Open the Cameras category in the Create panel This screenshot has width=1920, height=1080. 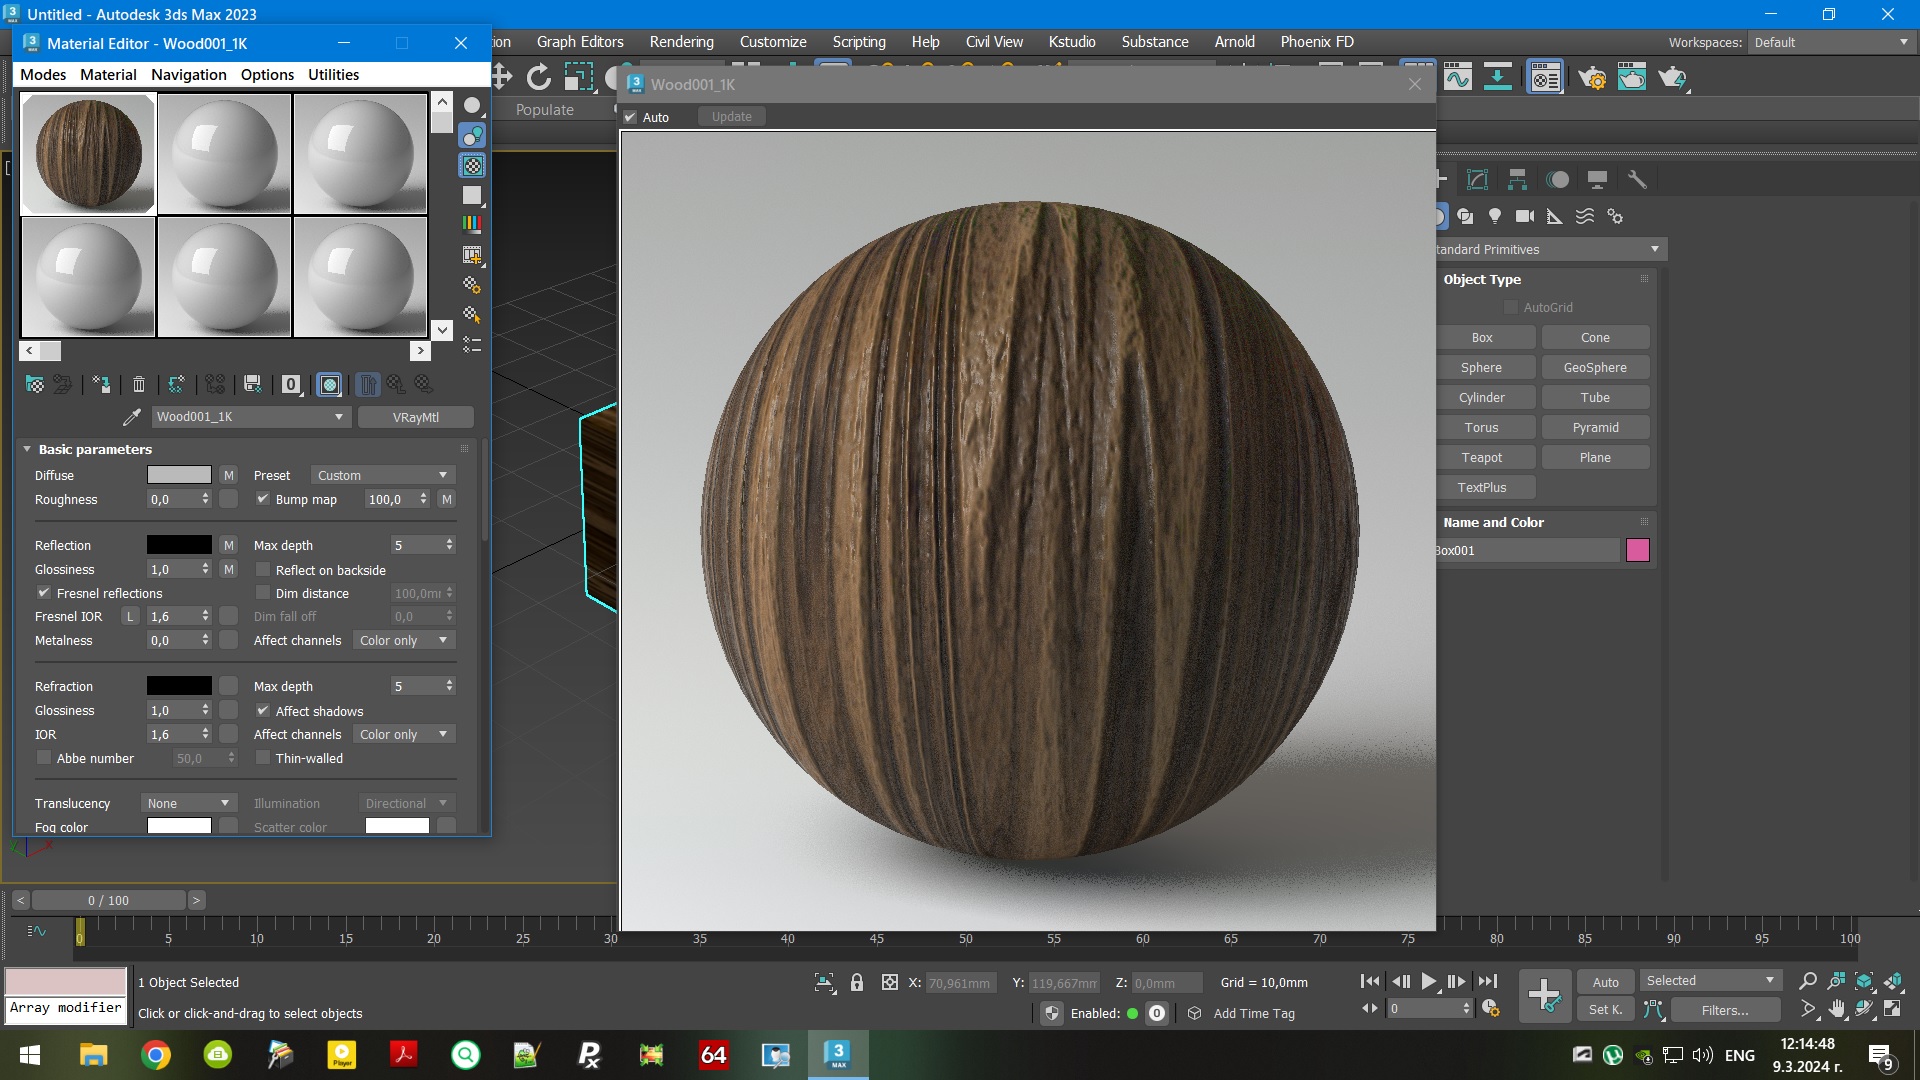click(x=1524, y=215)
